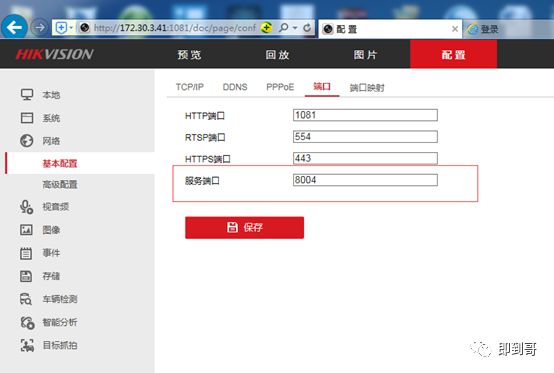Expand the address bar search dropdown arrow
The height and width of the screenshot is (373, 554).
[x=295, y=28]
